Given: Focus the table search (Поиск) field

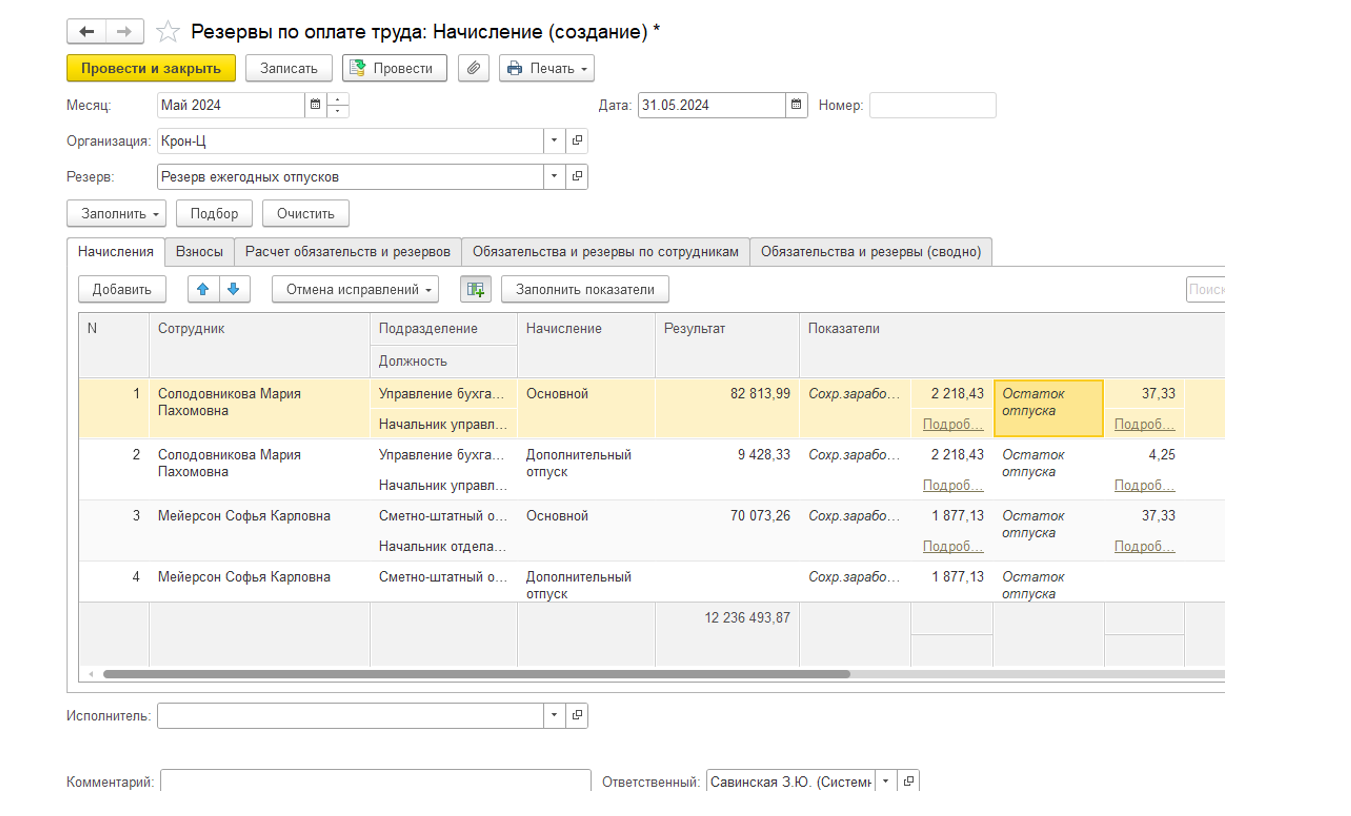Looking at the screenshot, I should tap(1206, 289).
